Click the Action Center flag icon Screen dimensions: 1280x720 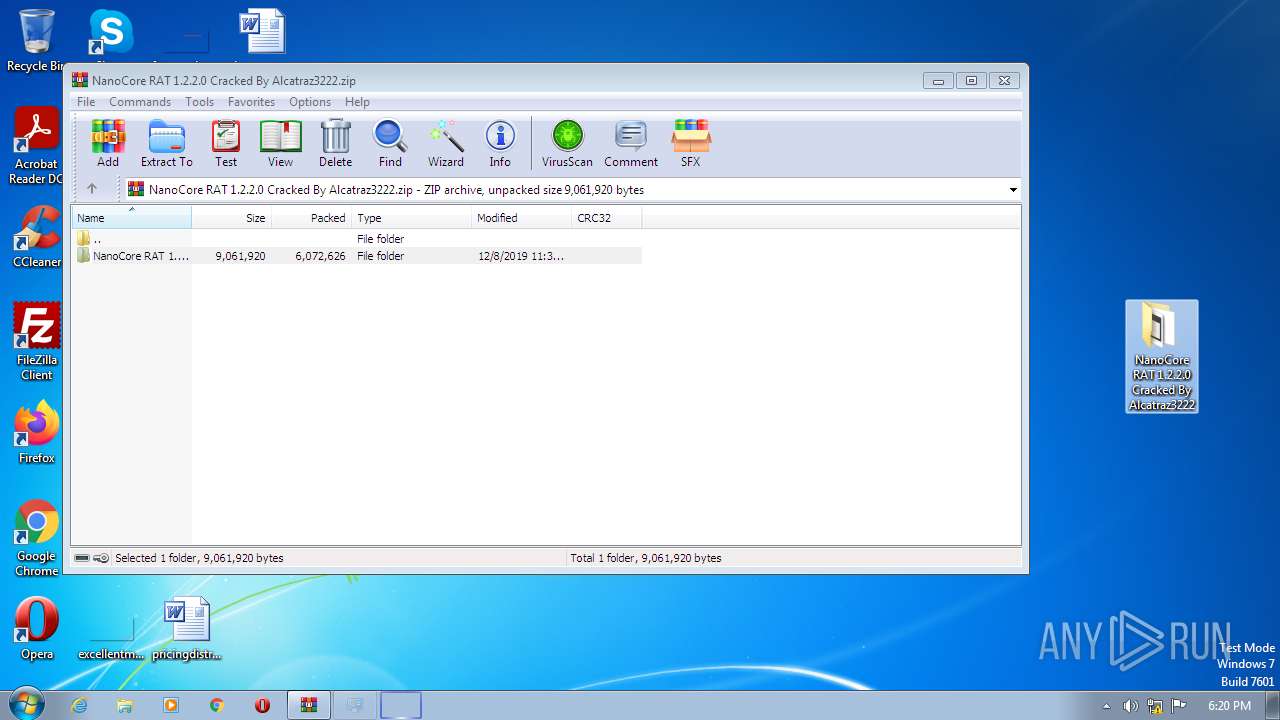tap(1179, 706)
